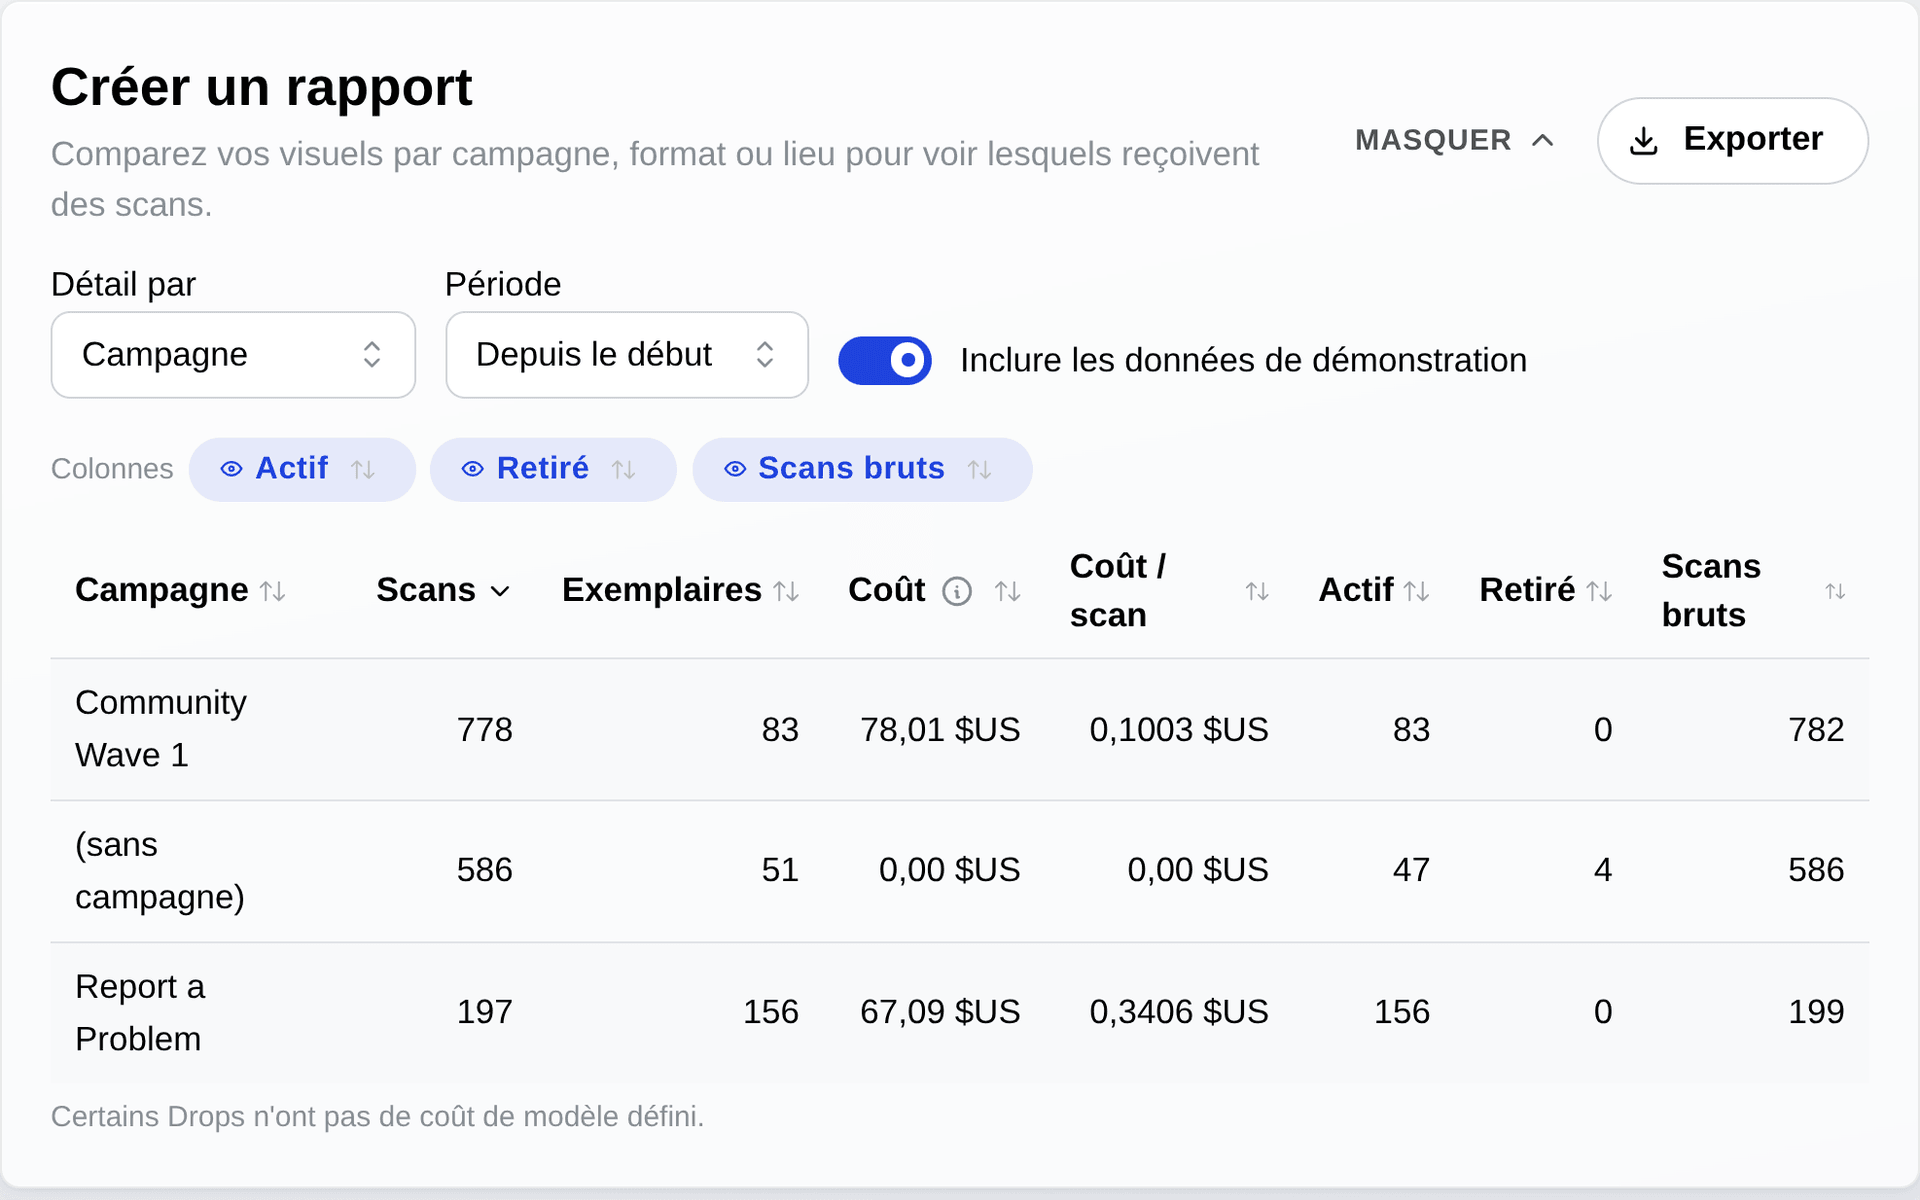Sort by Exemplaires column arrows
This screenshot has height=1200, width=1920.
coord(787,592)
